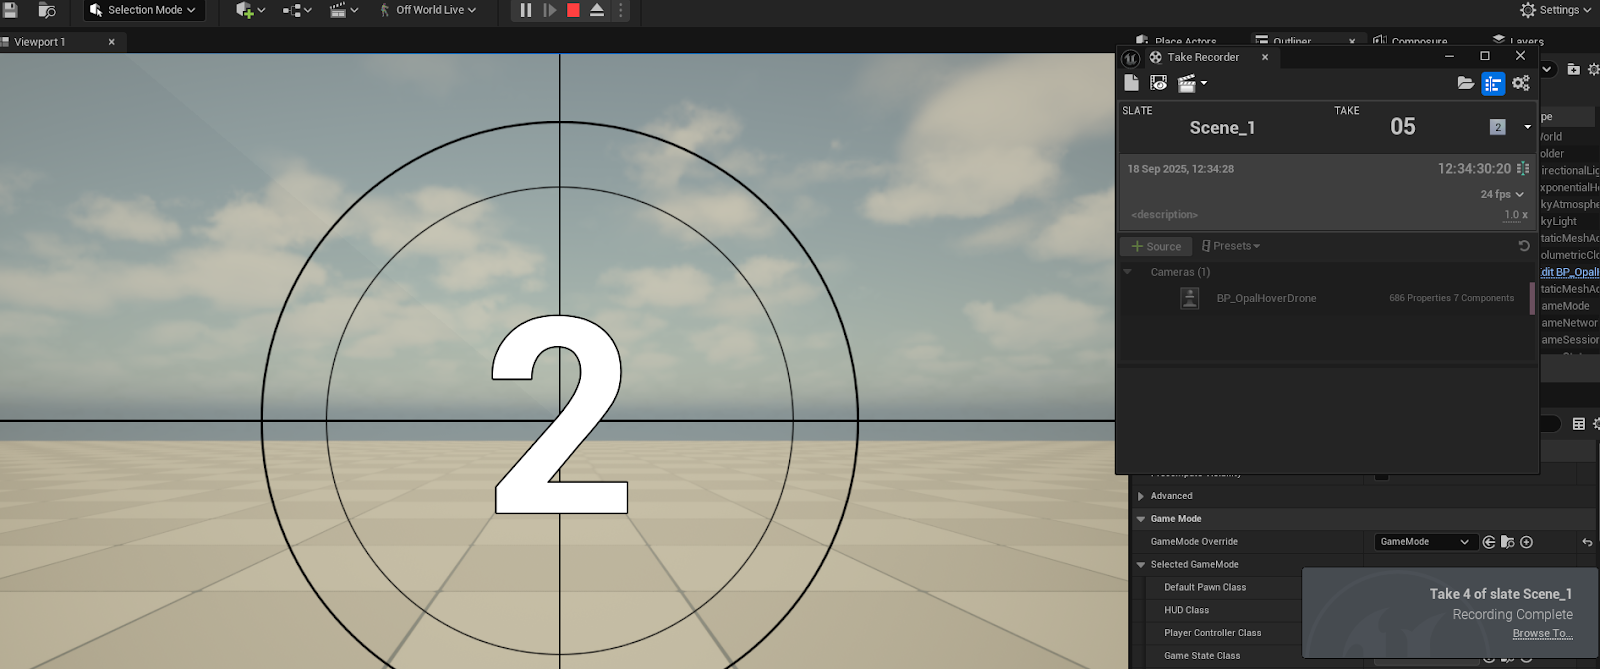Clear pending take with the new document icon
Viewport: 1600px width, 669px height.
pyautogui.click(x=1131, y=83)
